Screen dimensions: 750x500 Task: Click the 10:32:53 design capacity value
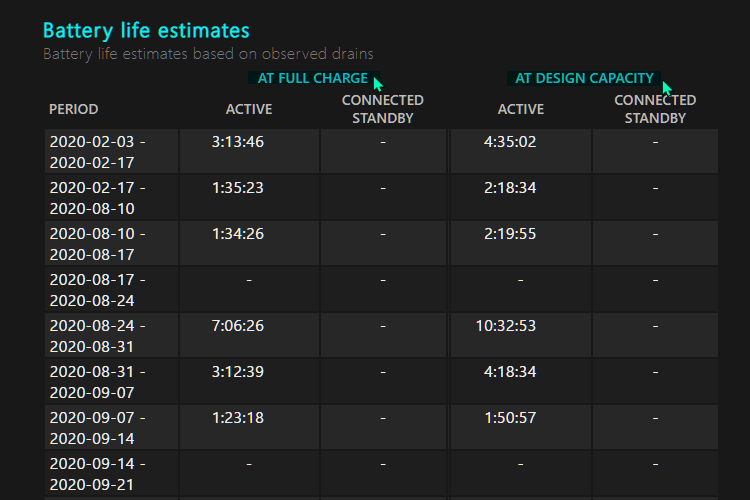(x=506, y=326)
